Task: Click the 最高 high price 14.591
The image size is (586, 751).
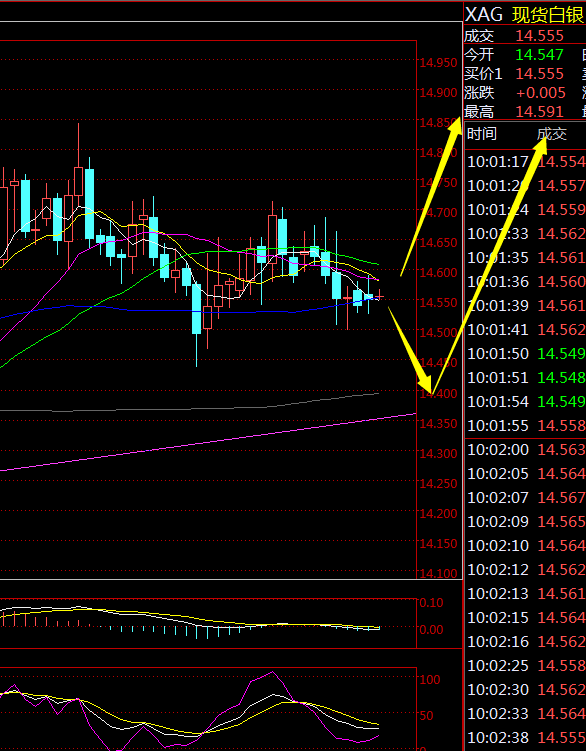Action: click(x=540, y=112)
